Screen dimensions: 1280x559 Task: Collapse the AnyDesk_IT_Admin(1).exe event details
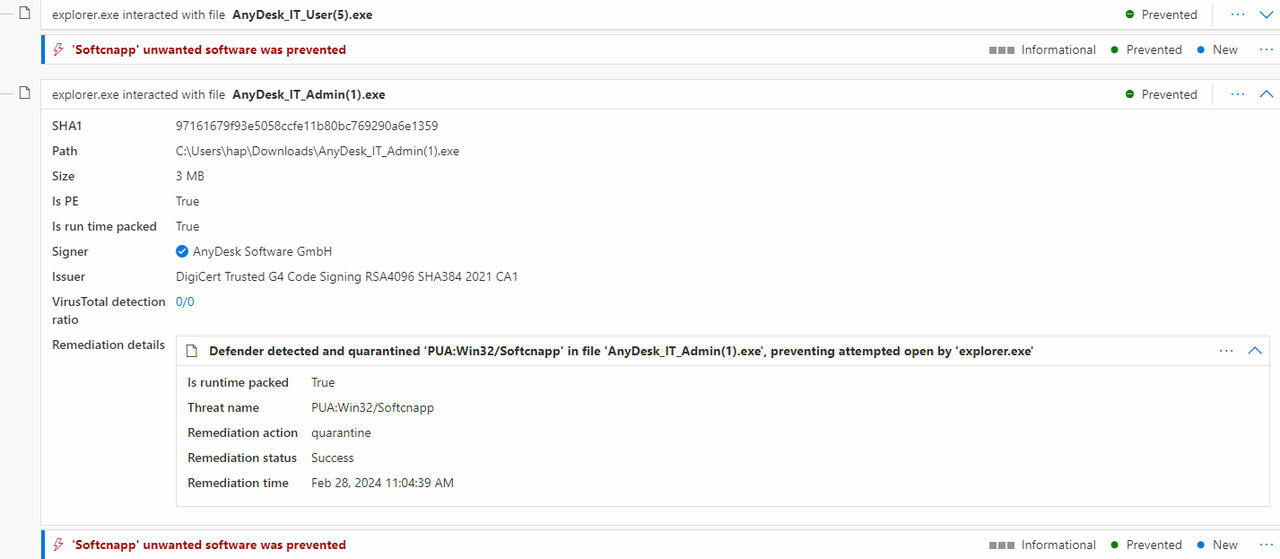1266,94
